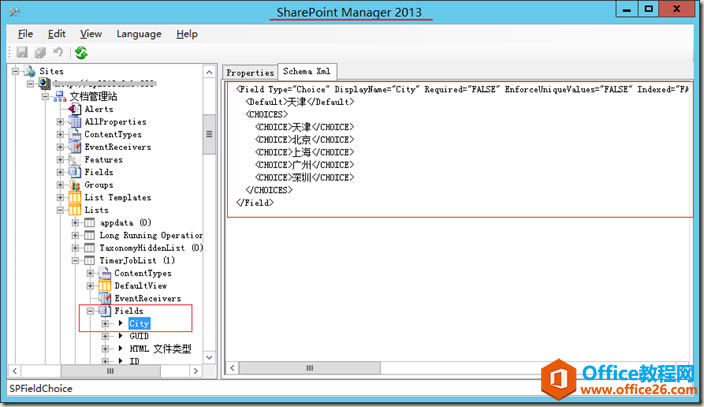Expand the appdata list node
Viewport: 704px width, 407px height.
point(75,222)
